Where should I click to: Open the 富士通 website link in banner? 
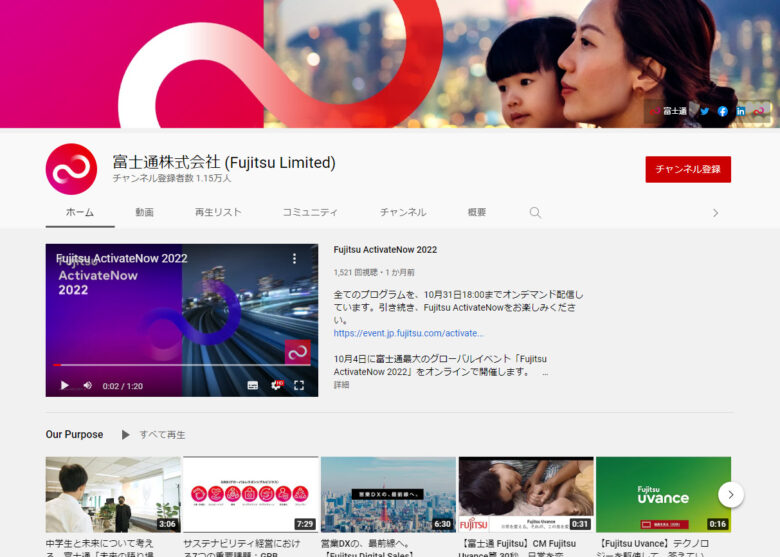[669, 111]
